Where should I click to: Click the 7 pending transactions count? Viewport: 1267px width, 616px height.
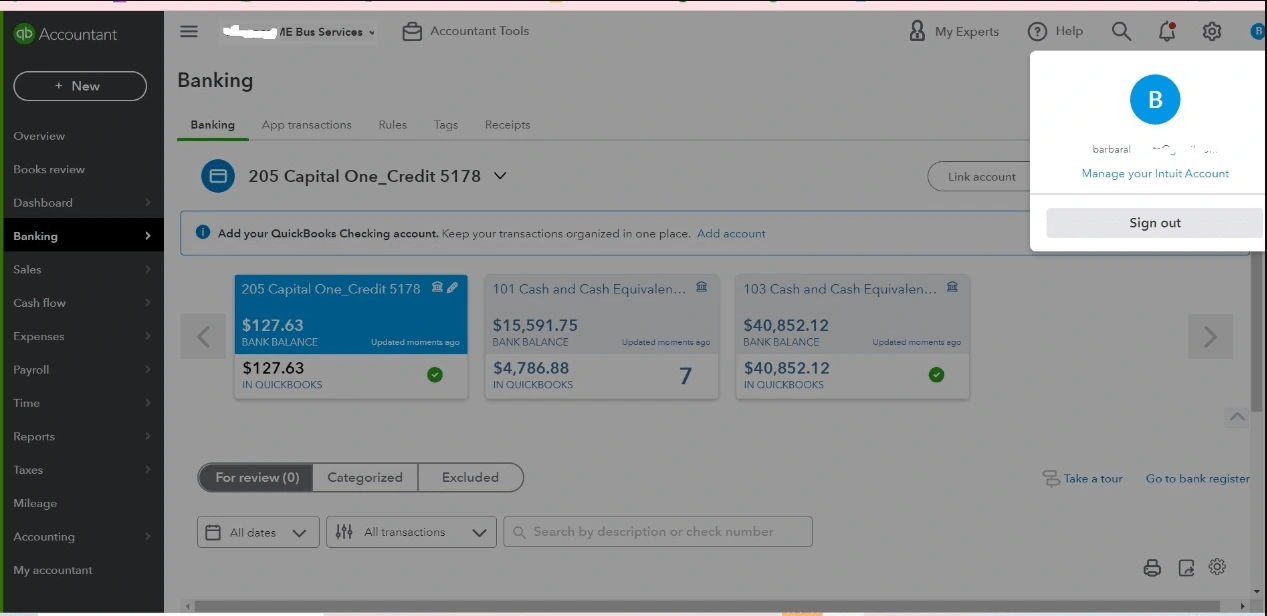685,376
